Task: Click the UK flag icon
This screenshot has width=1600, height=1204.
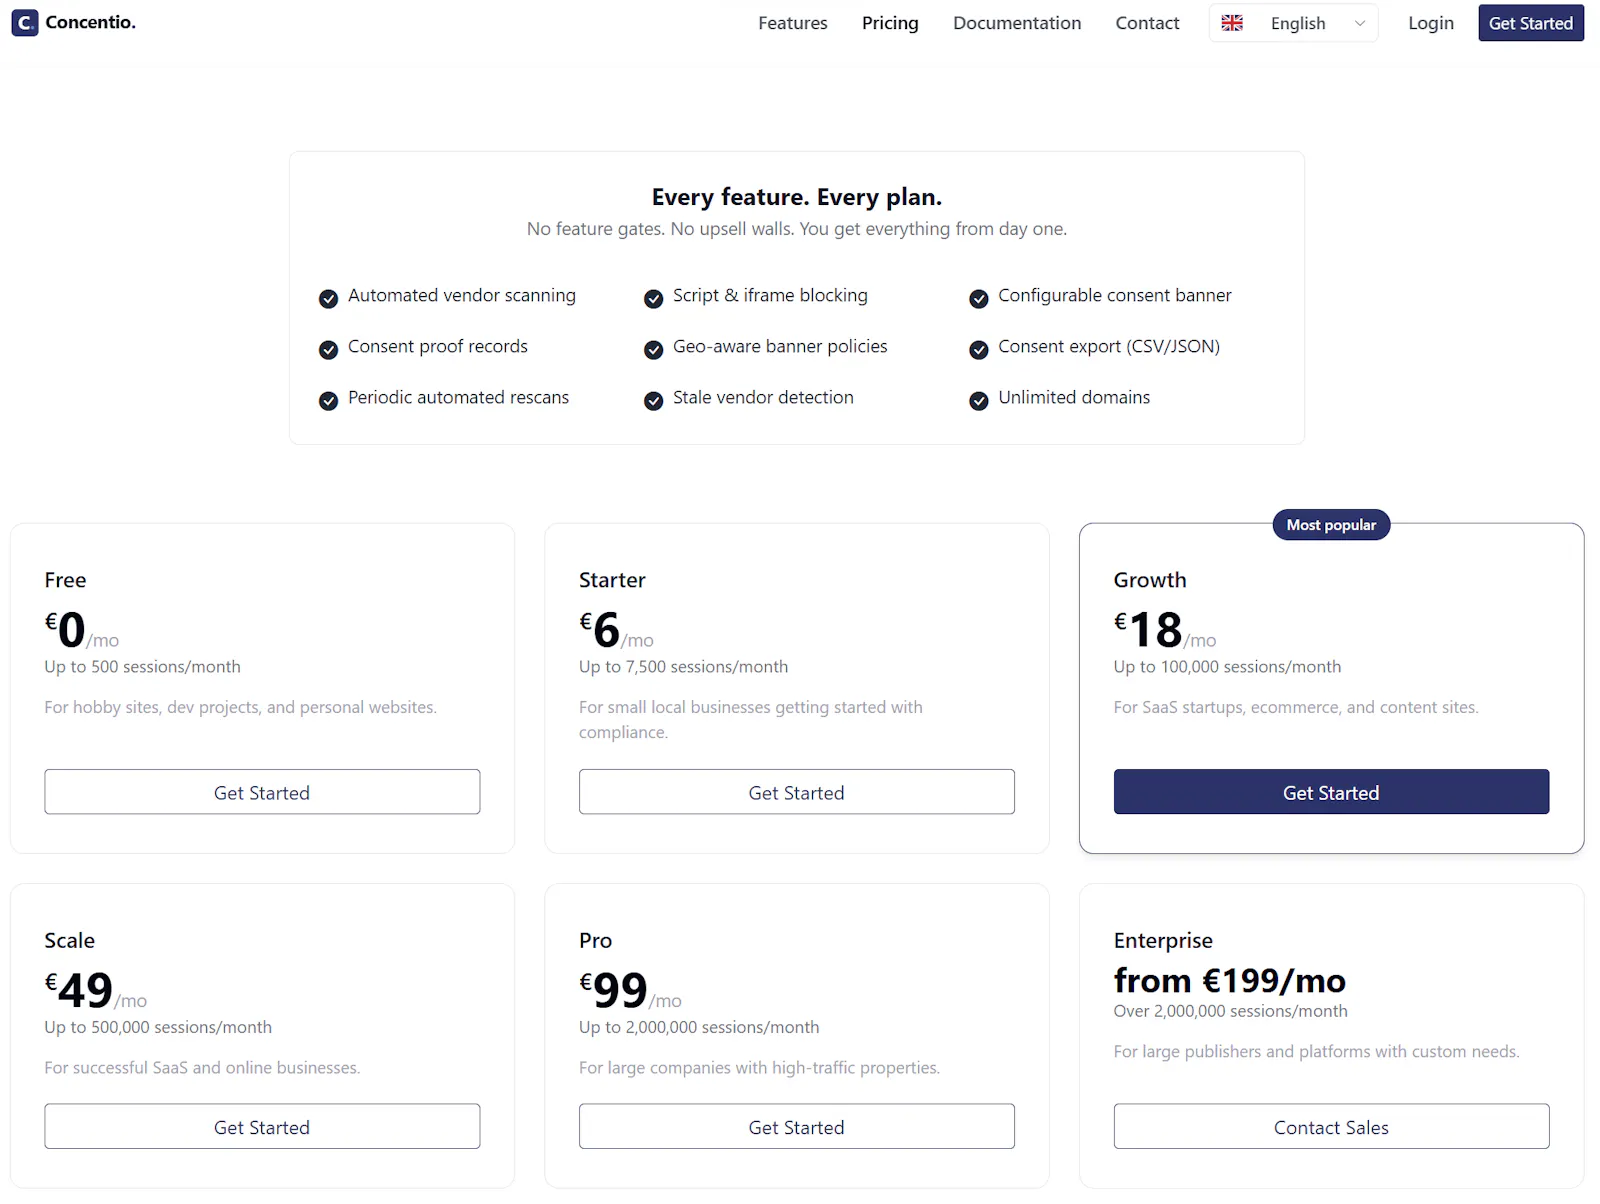Action: pos(1232,23)
